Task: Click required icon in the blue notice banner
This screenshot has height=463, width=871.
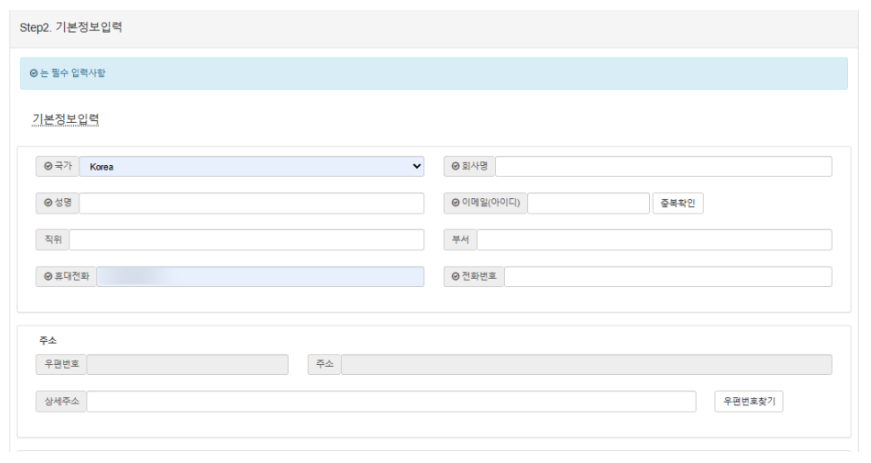Action: click(x=33, y=74)
